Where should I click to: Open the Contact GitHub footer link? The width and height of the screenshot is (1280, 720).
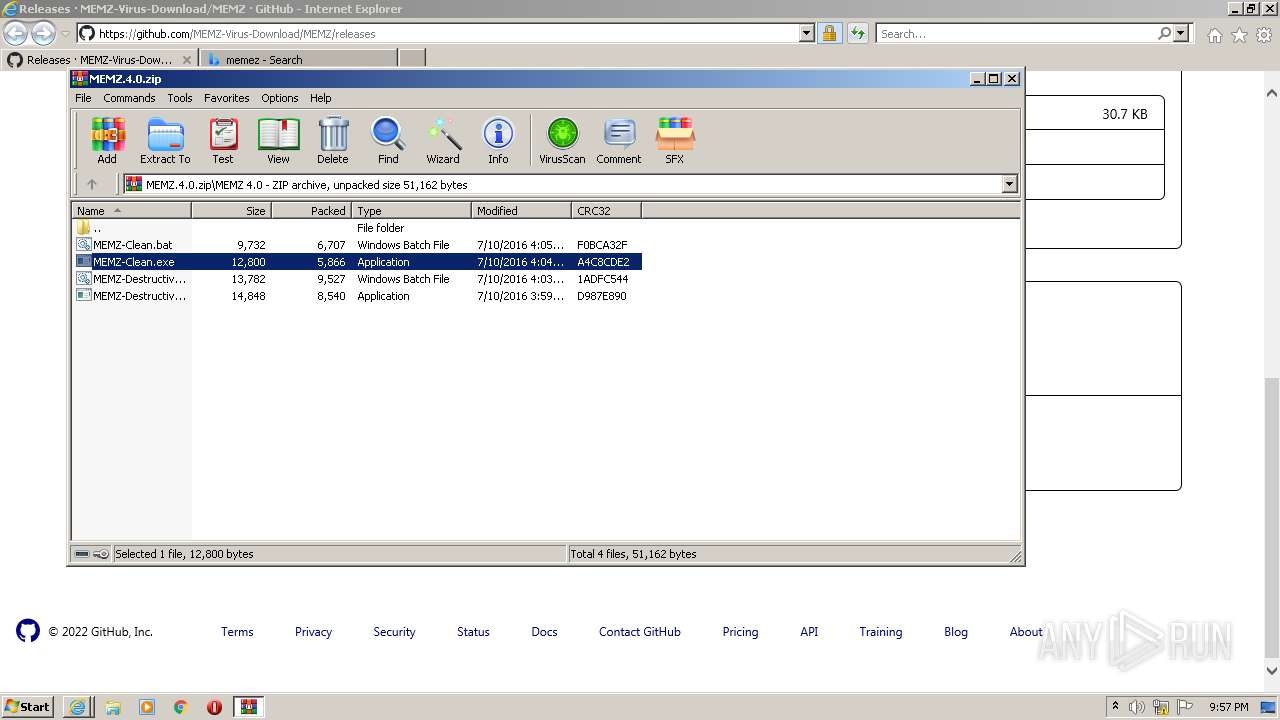[x=640, y=632]
